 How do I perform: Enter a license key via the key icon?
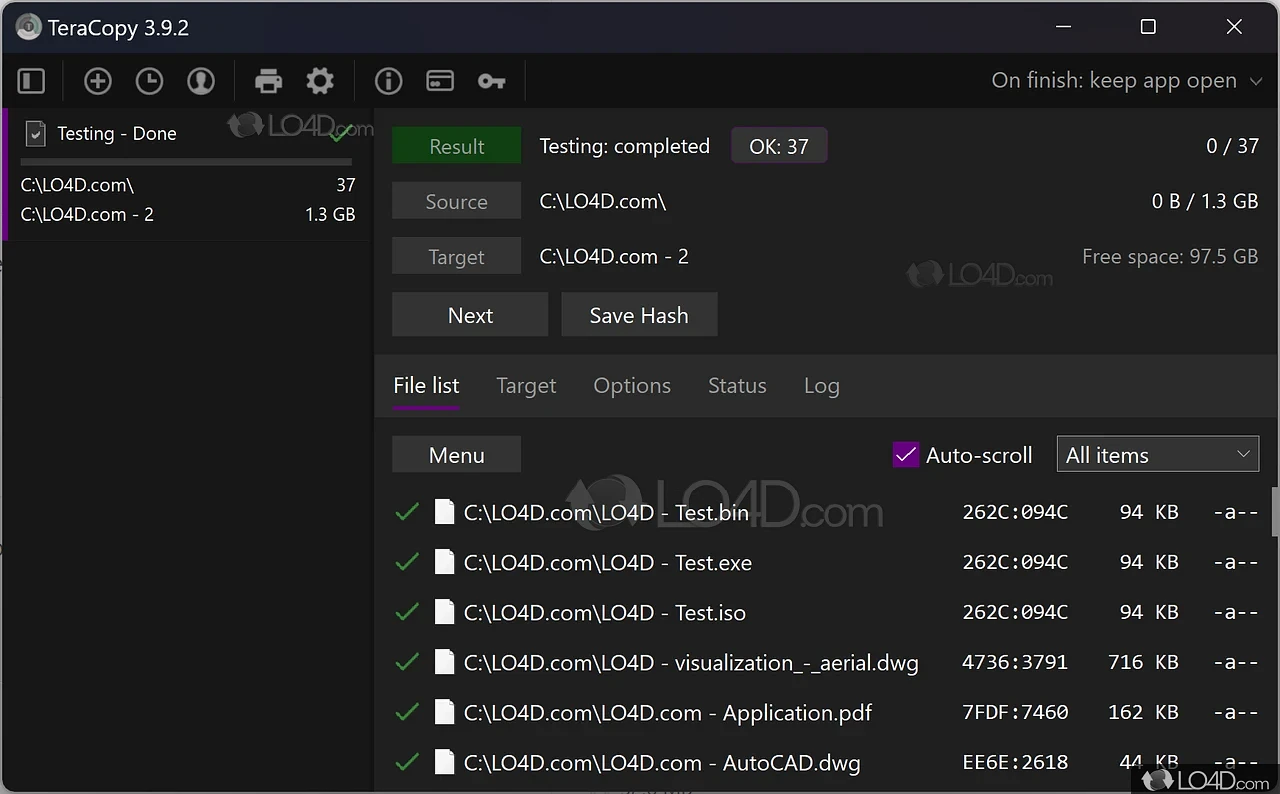(x=491, y=81)
